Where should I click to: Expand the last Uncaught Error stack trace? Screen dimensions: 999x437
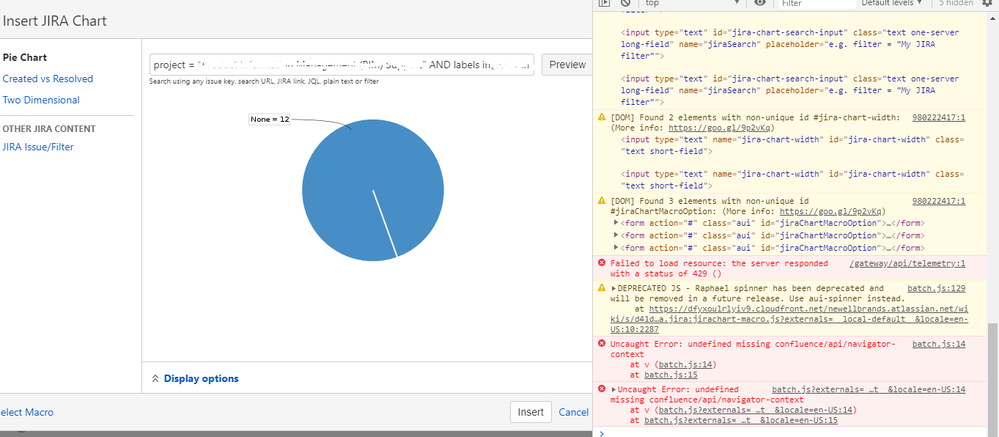(614, 389)
